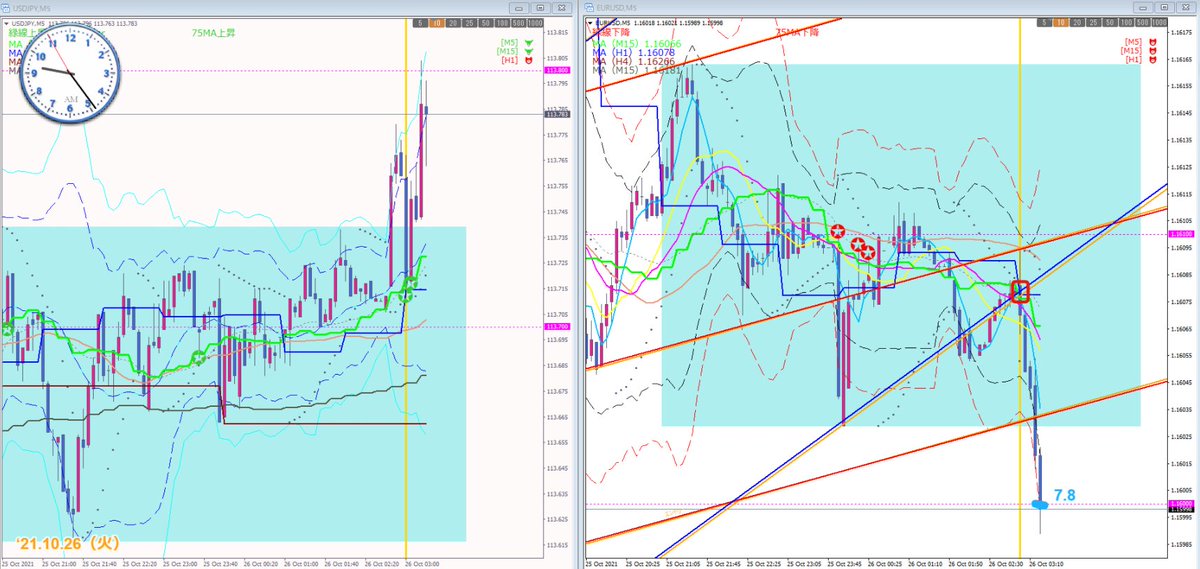Select the 20 button in EURUSD chart
This screenshot has height=569, width=1200.
(1077, 22)
